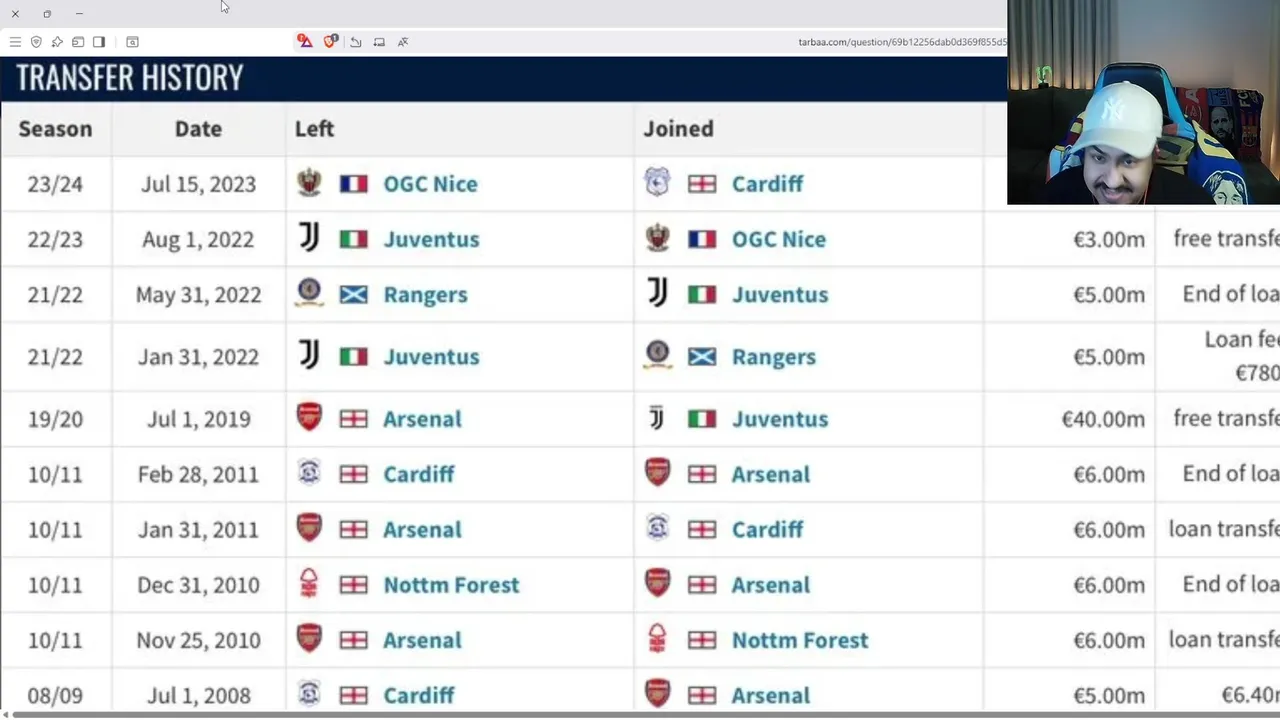Open the browser hamburger menu

(x=15, y=42)
